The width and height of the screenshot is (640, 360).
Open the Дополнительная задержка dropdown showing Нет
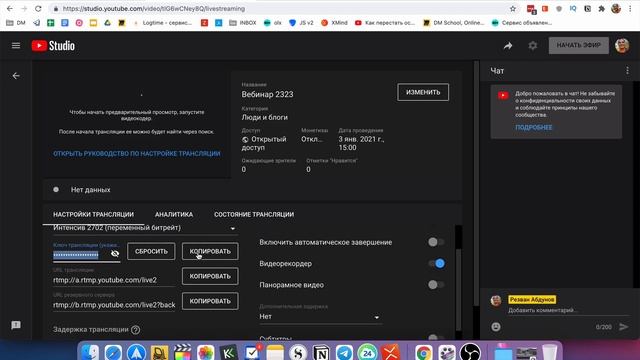coord(320,317)
